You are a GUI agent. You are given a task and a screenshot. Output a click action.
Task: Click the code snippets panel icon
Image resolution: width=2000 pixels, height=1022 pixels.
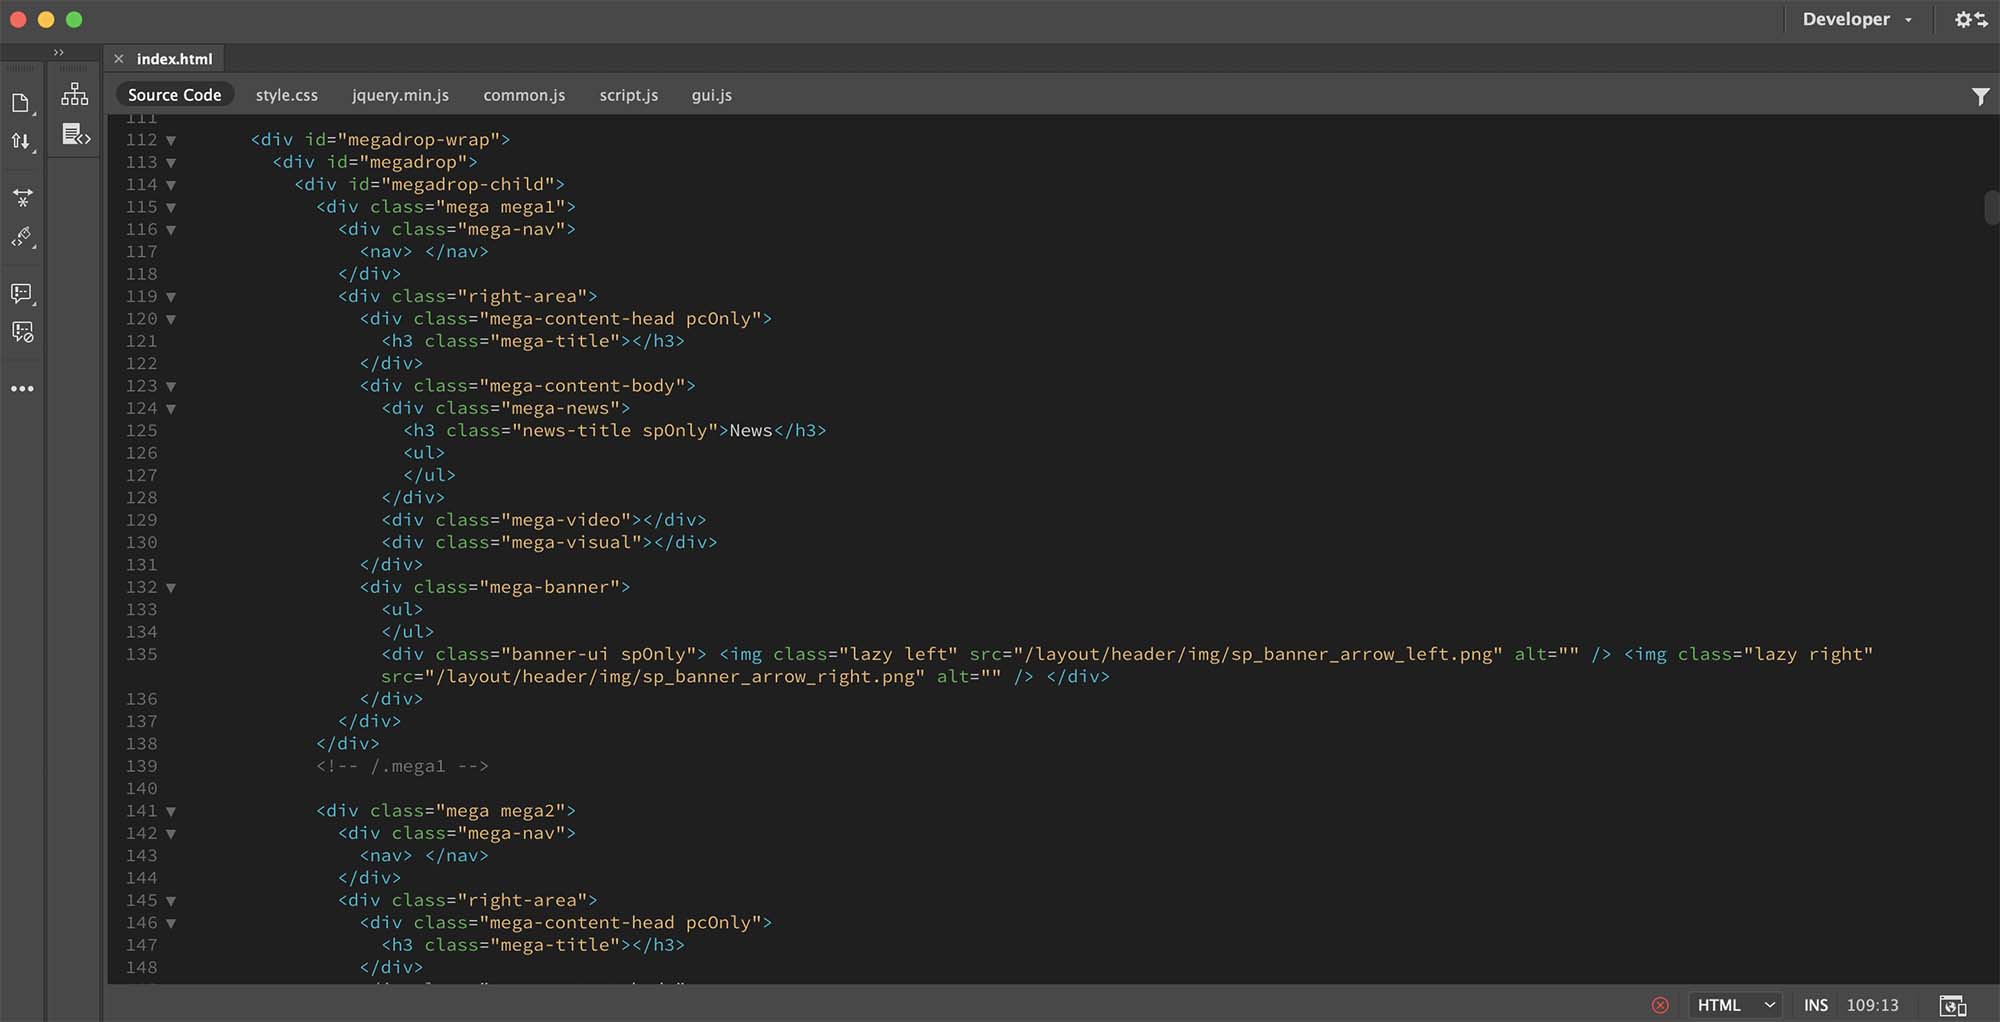(x=76, y=134)
